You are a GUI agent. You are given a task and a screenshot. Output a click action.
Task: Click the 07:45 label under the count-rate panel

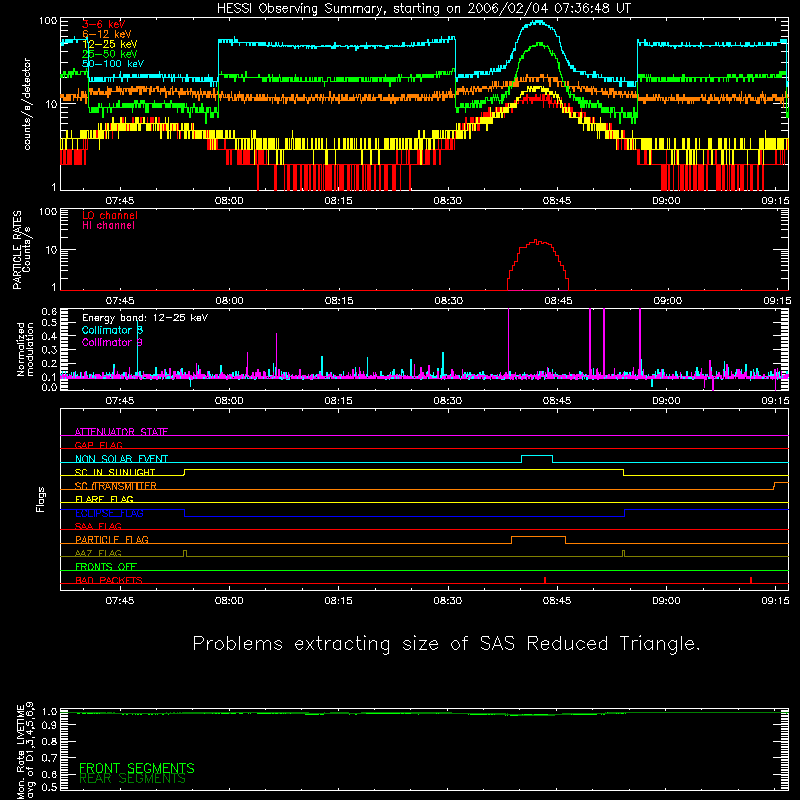pos(120,201)
